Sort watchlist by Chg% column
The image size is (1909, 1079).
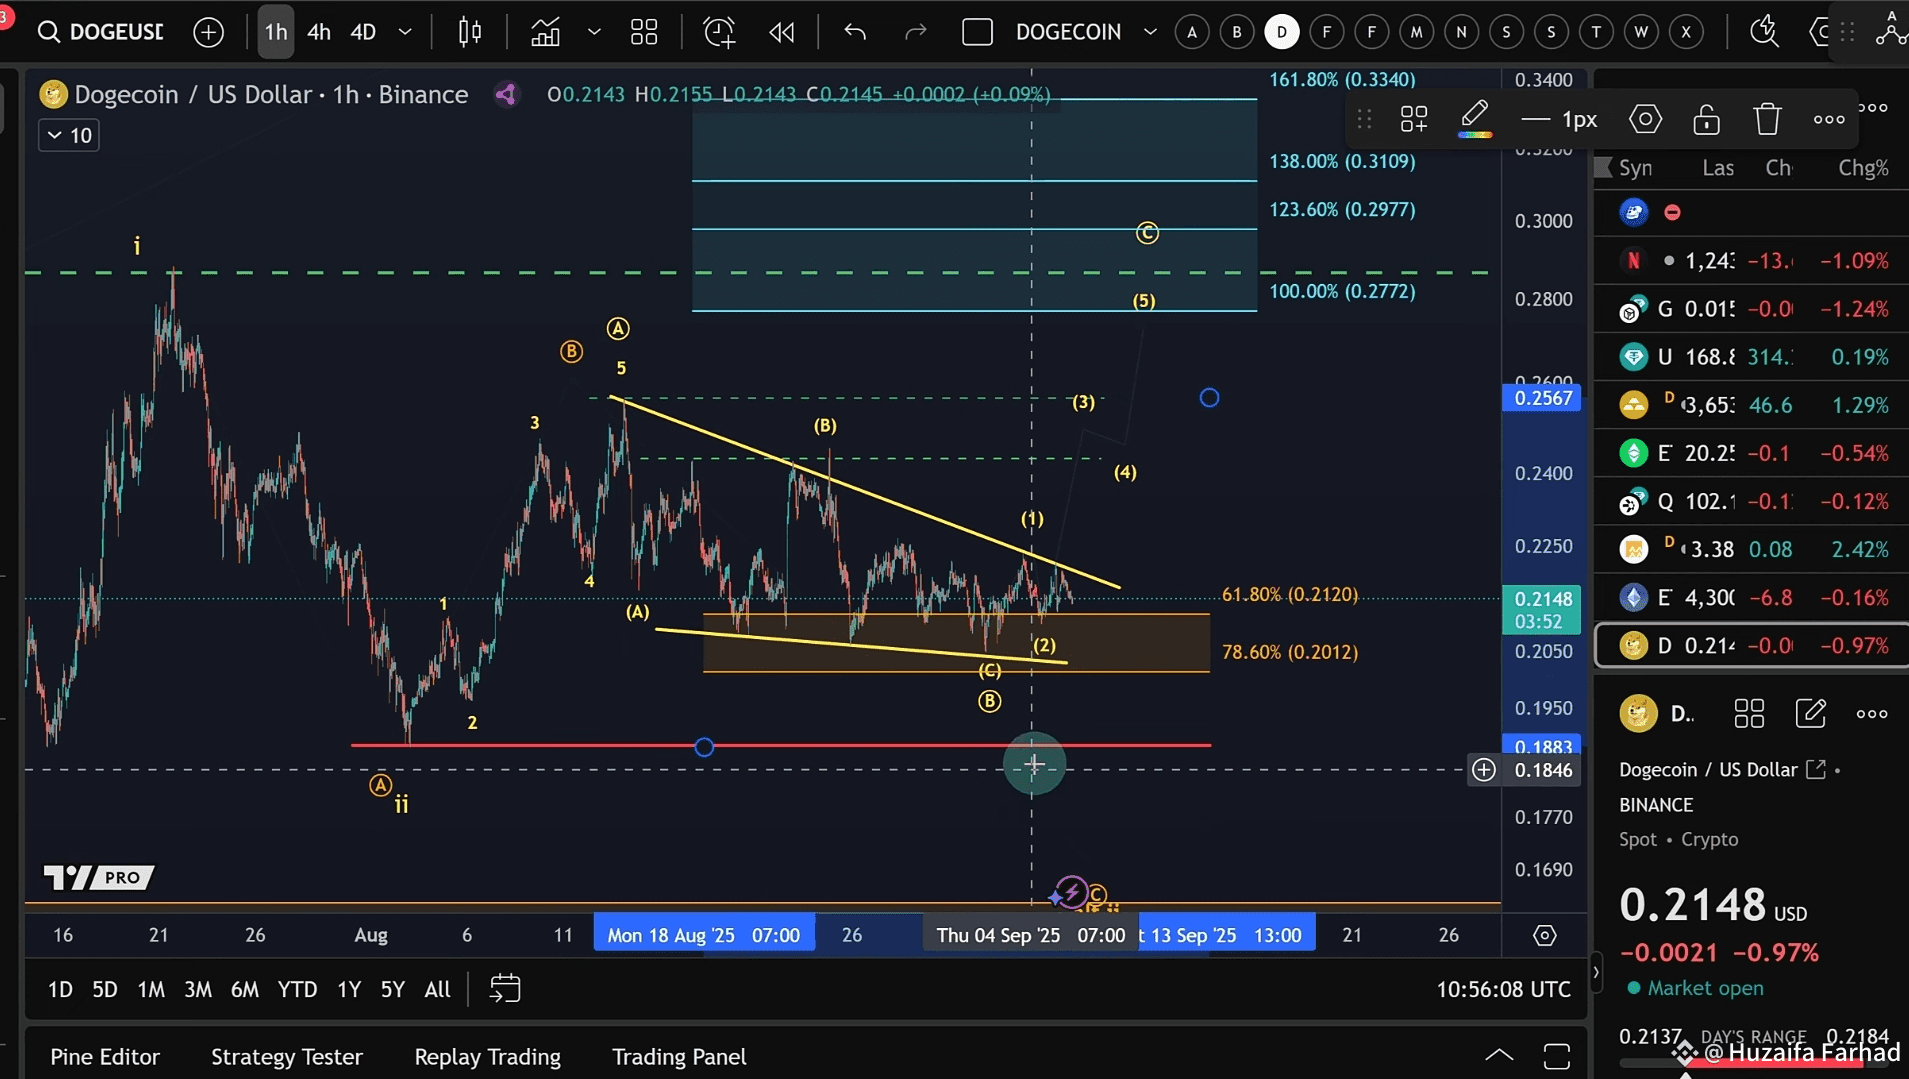pos(1863,168)
